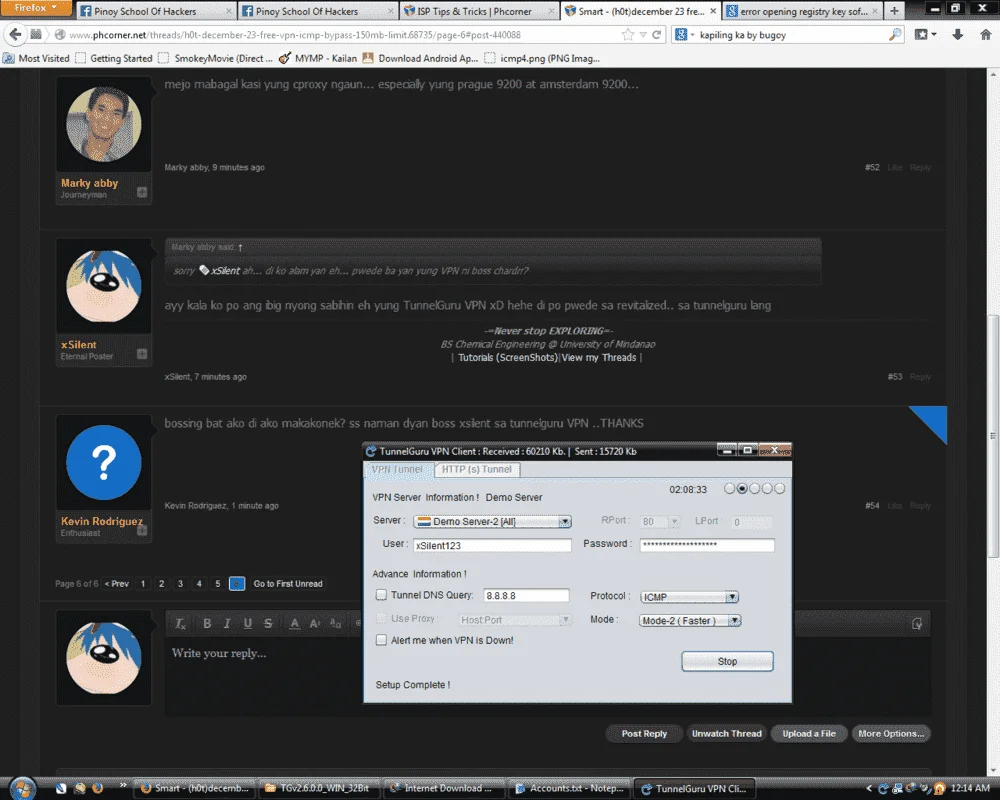Toggle the Use Proxy checkbox
The image size is (1000, 800).
[381, 618]
